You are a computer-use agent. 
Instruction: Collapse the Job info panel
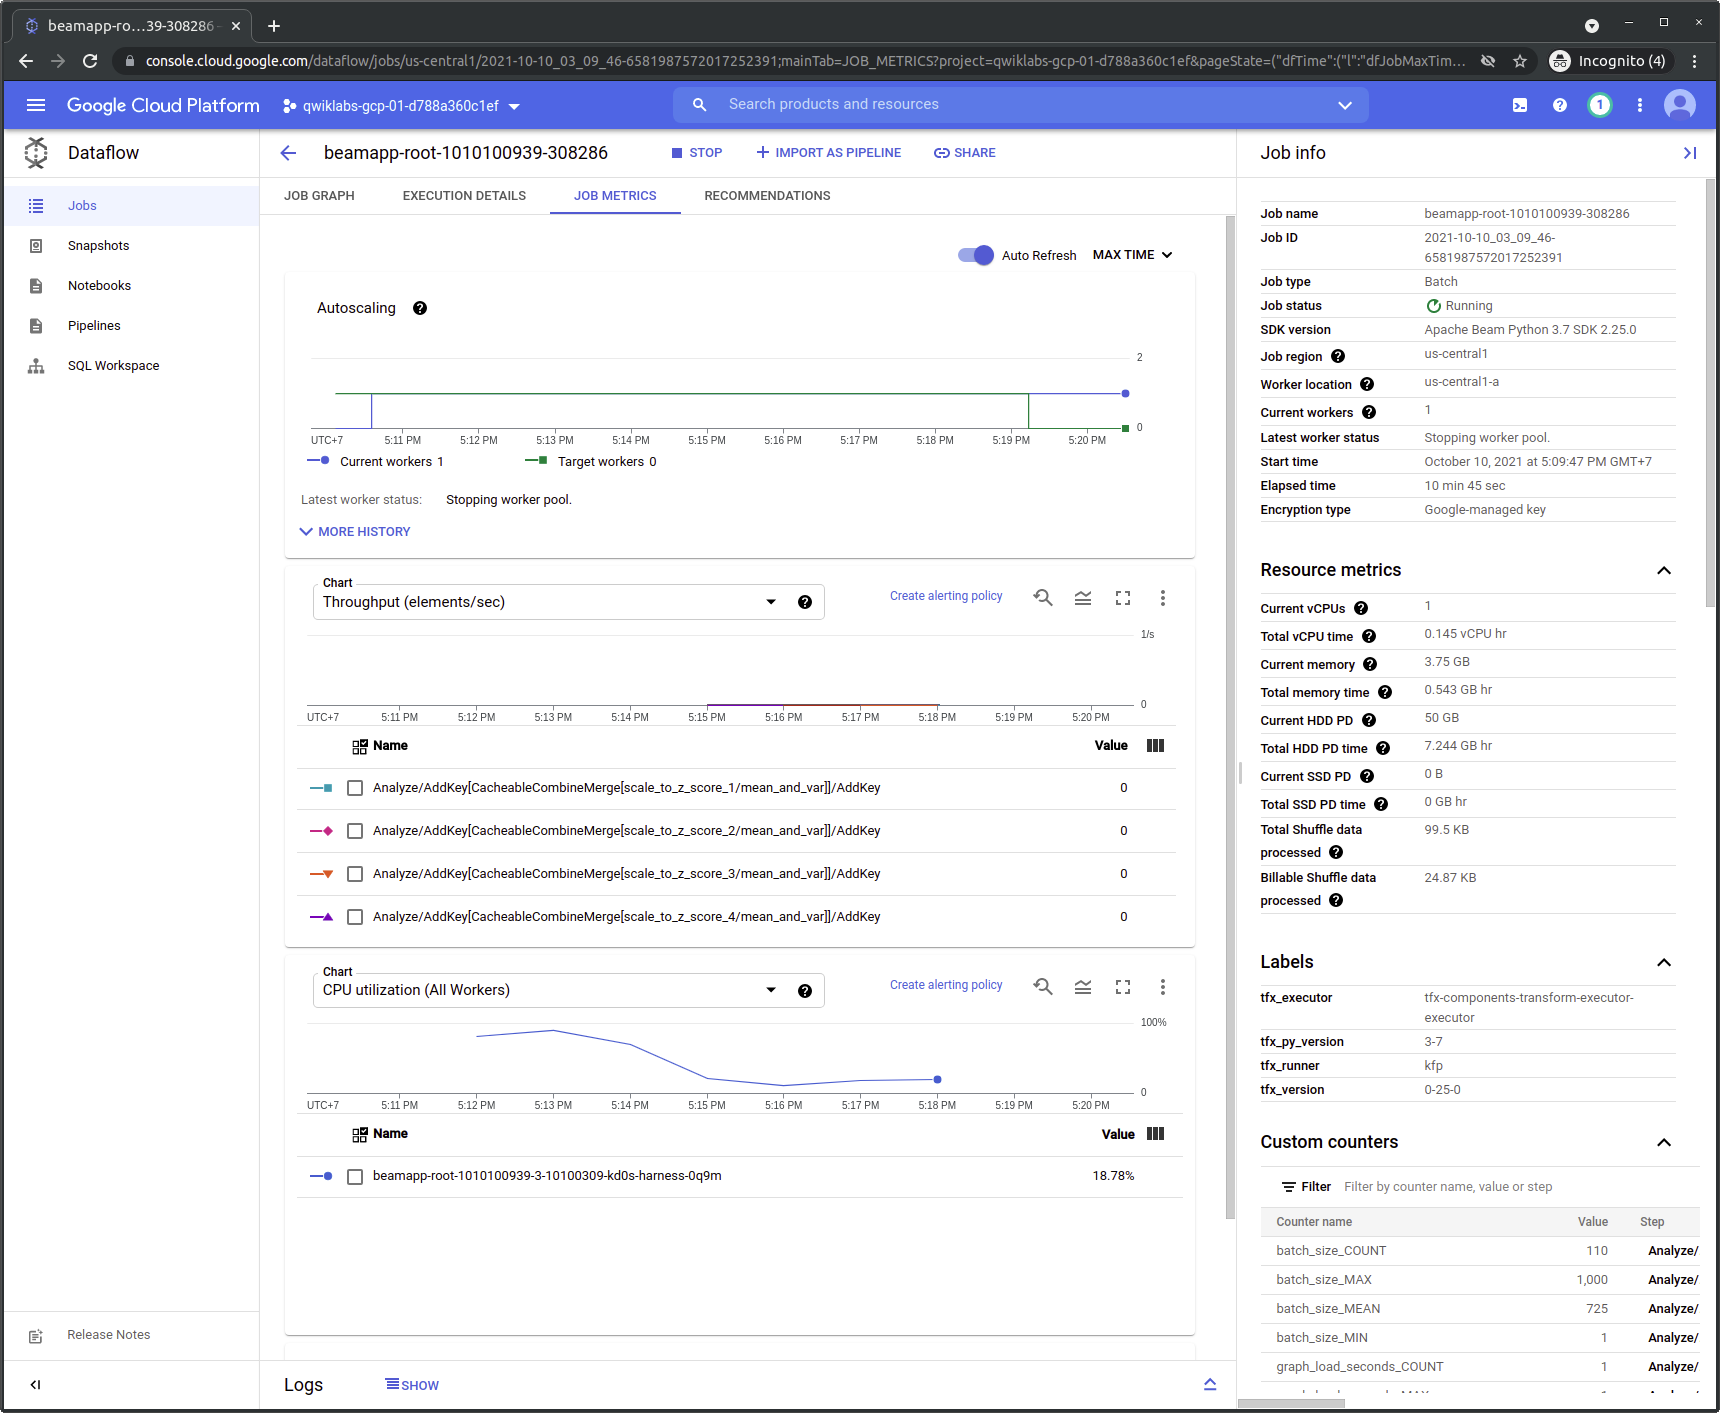1690,153
